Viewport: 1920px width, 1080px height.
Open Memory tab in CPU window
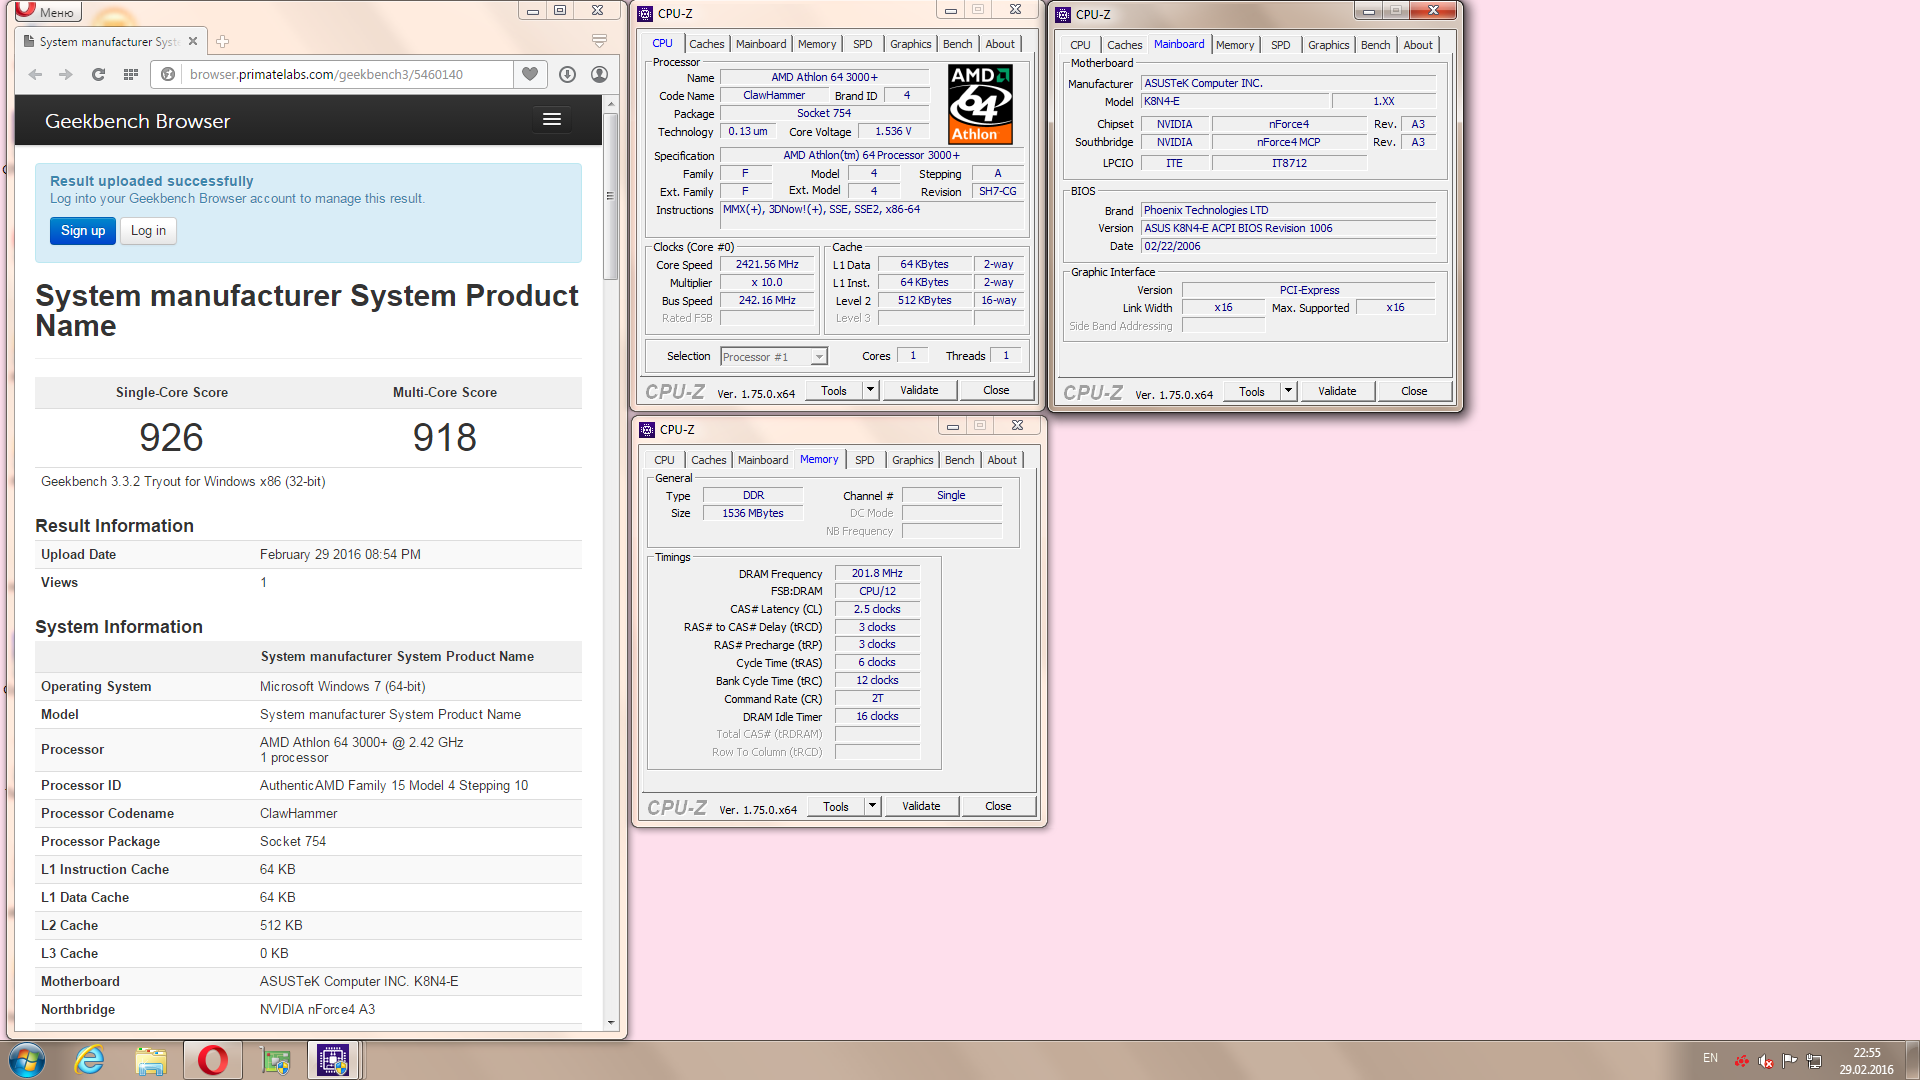(x=817, y=44)
